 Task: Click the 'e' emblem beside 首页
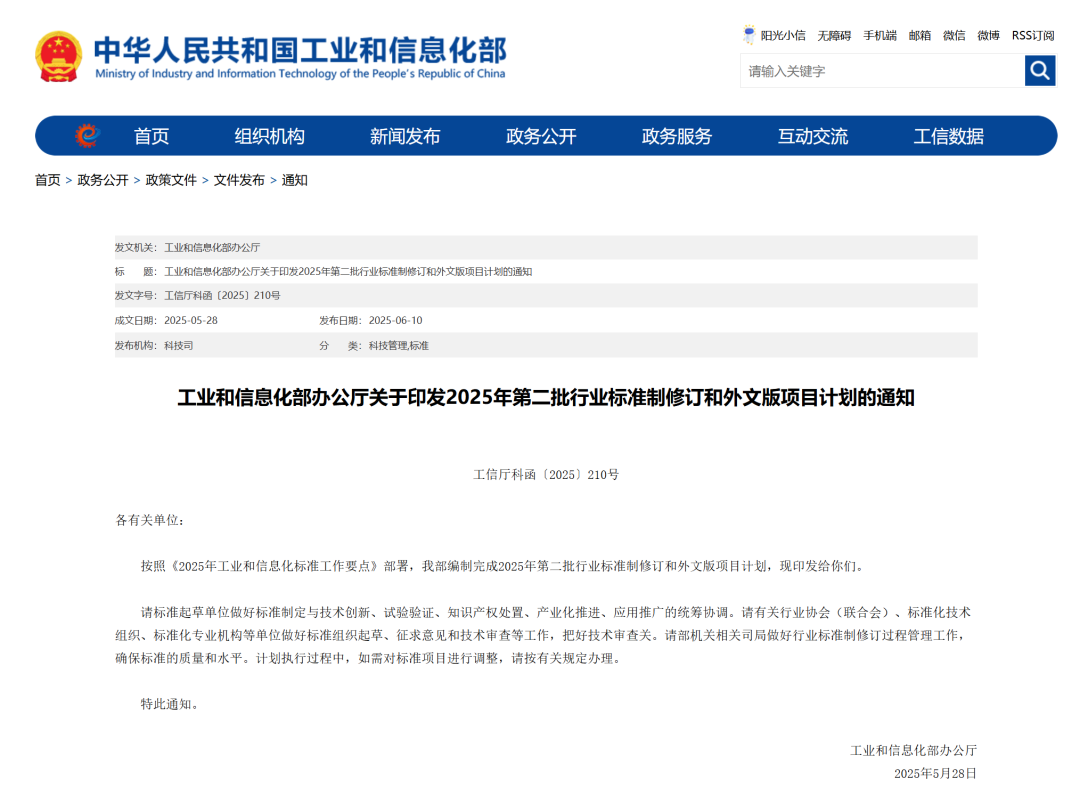pos(88,135)
